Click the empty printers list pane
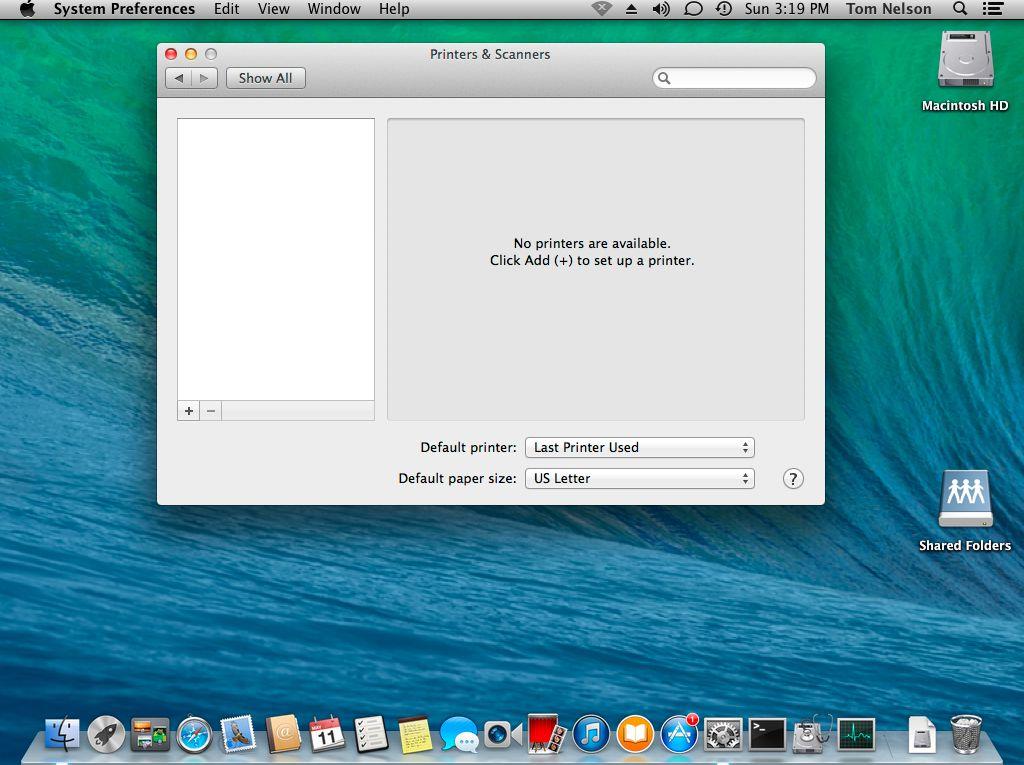 [x=276, y=259]
